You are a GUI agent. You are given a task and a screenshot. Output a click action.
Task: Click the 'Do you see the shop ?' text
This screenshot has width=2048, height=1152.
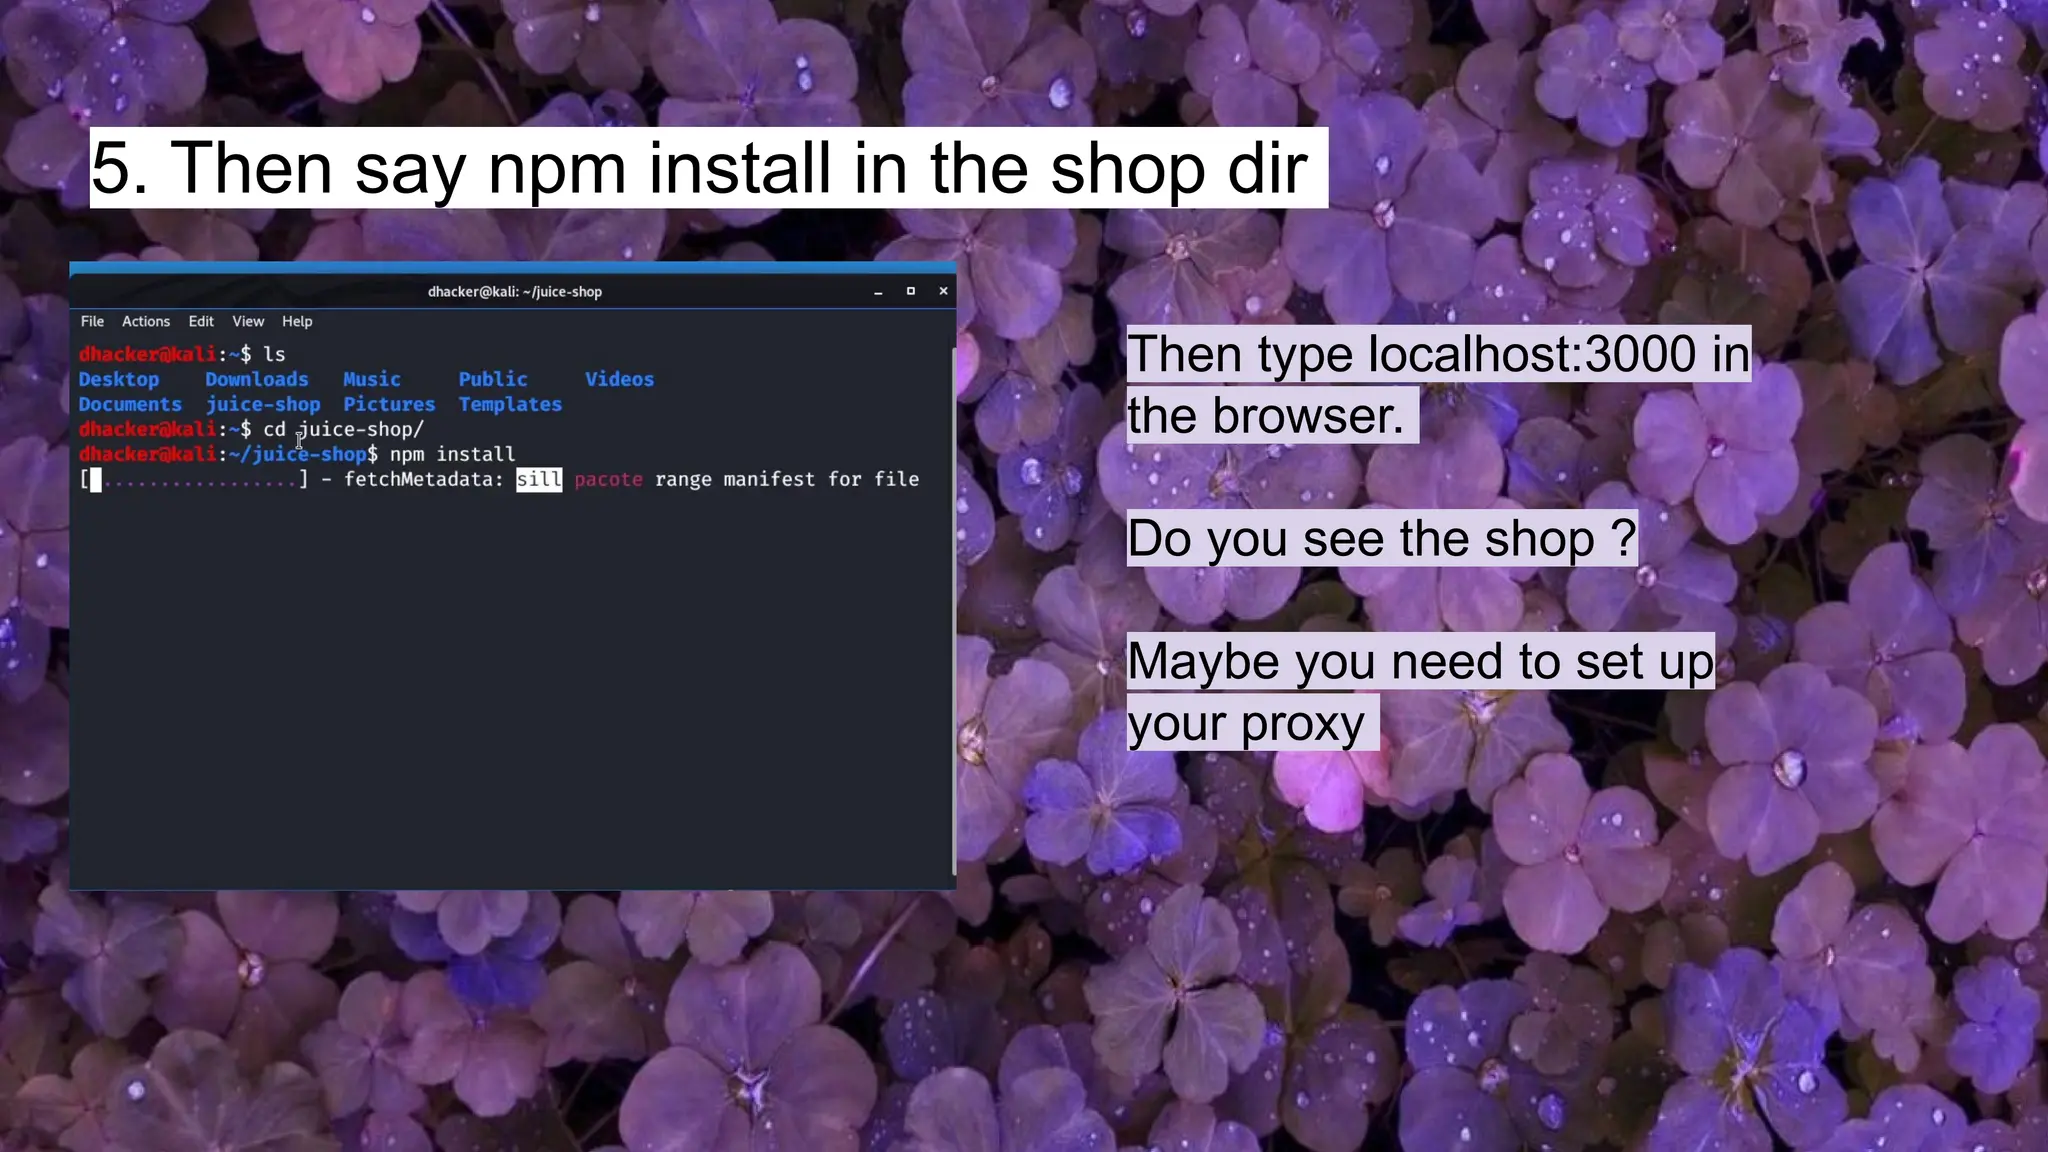click(1382, 538)
